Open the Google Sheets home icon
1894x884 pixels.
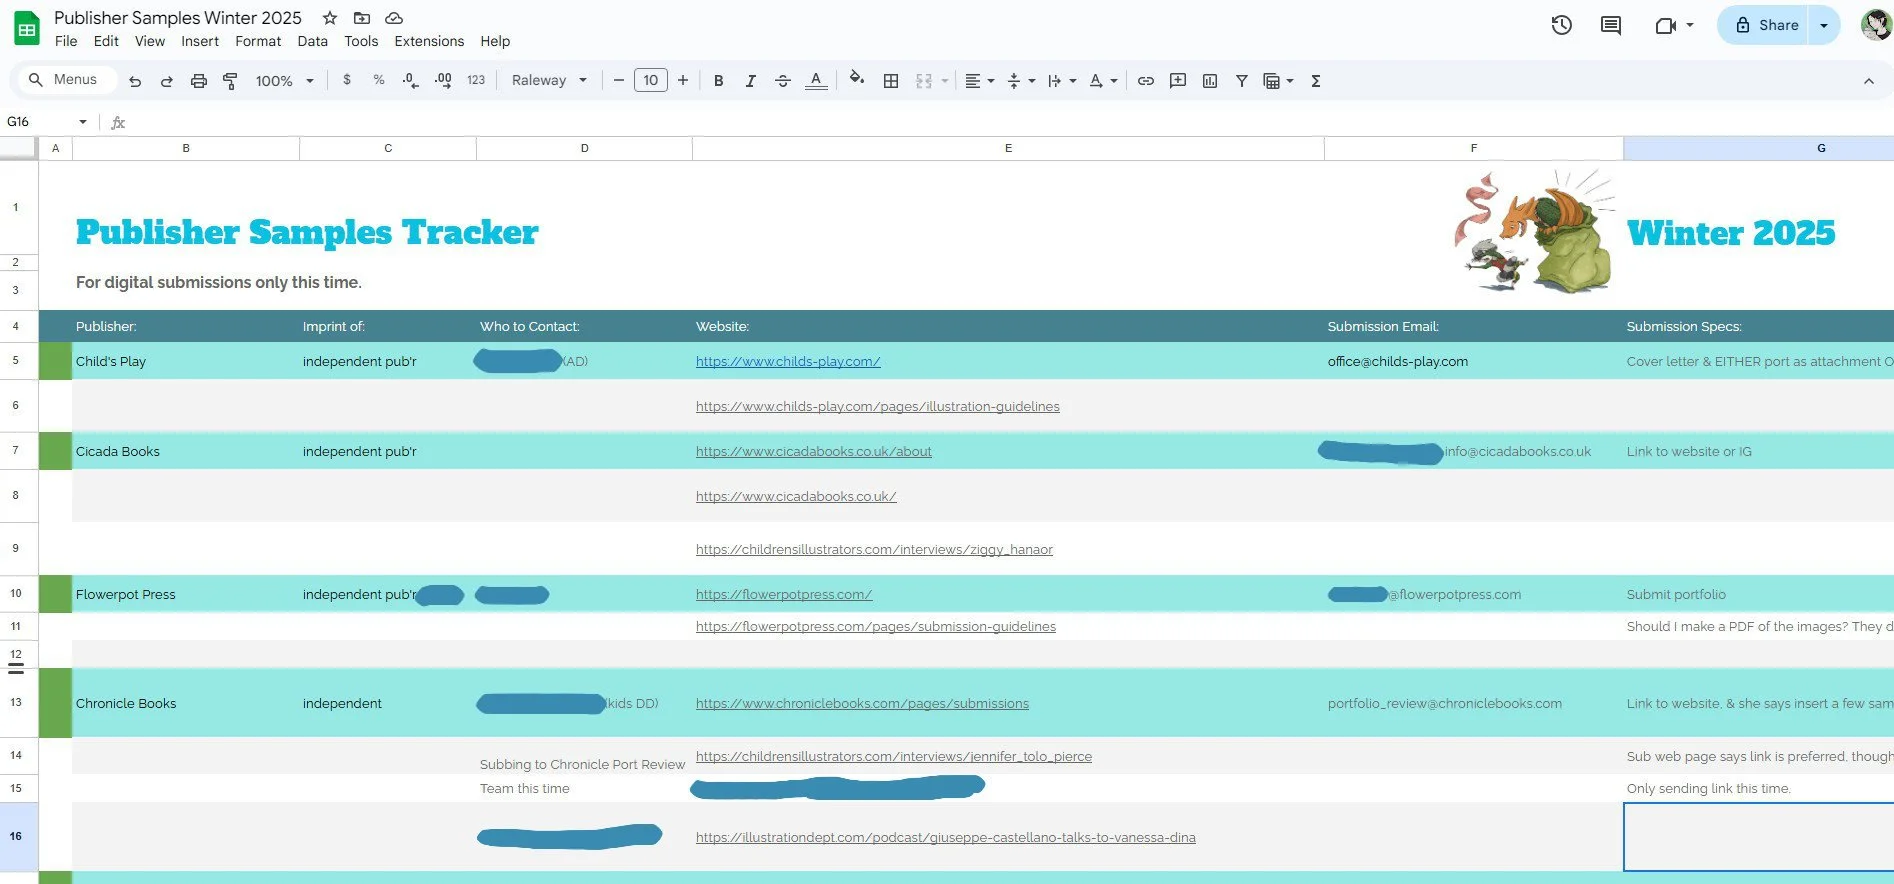point(27,28)
